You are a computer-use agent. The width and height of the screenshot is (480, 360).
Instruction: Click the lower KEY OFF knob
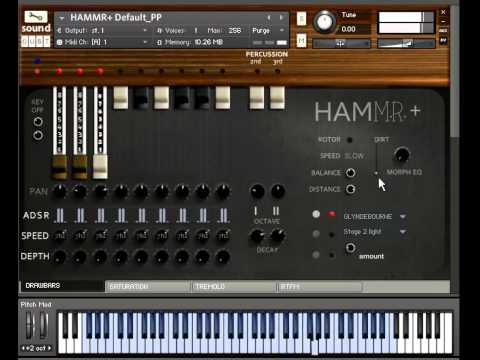pos(38,135)
